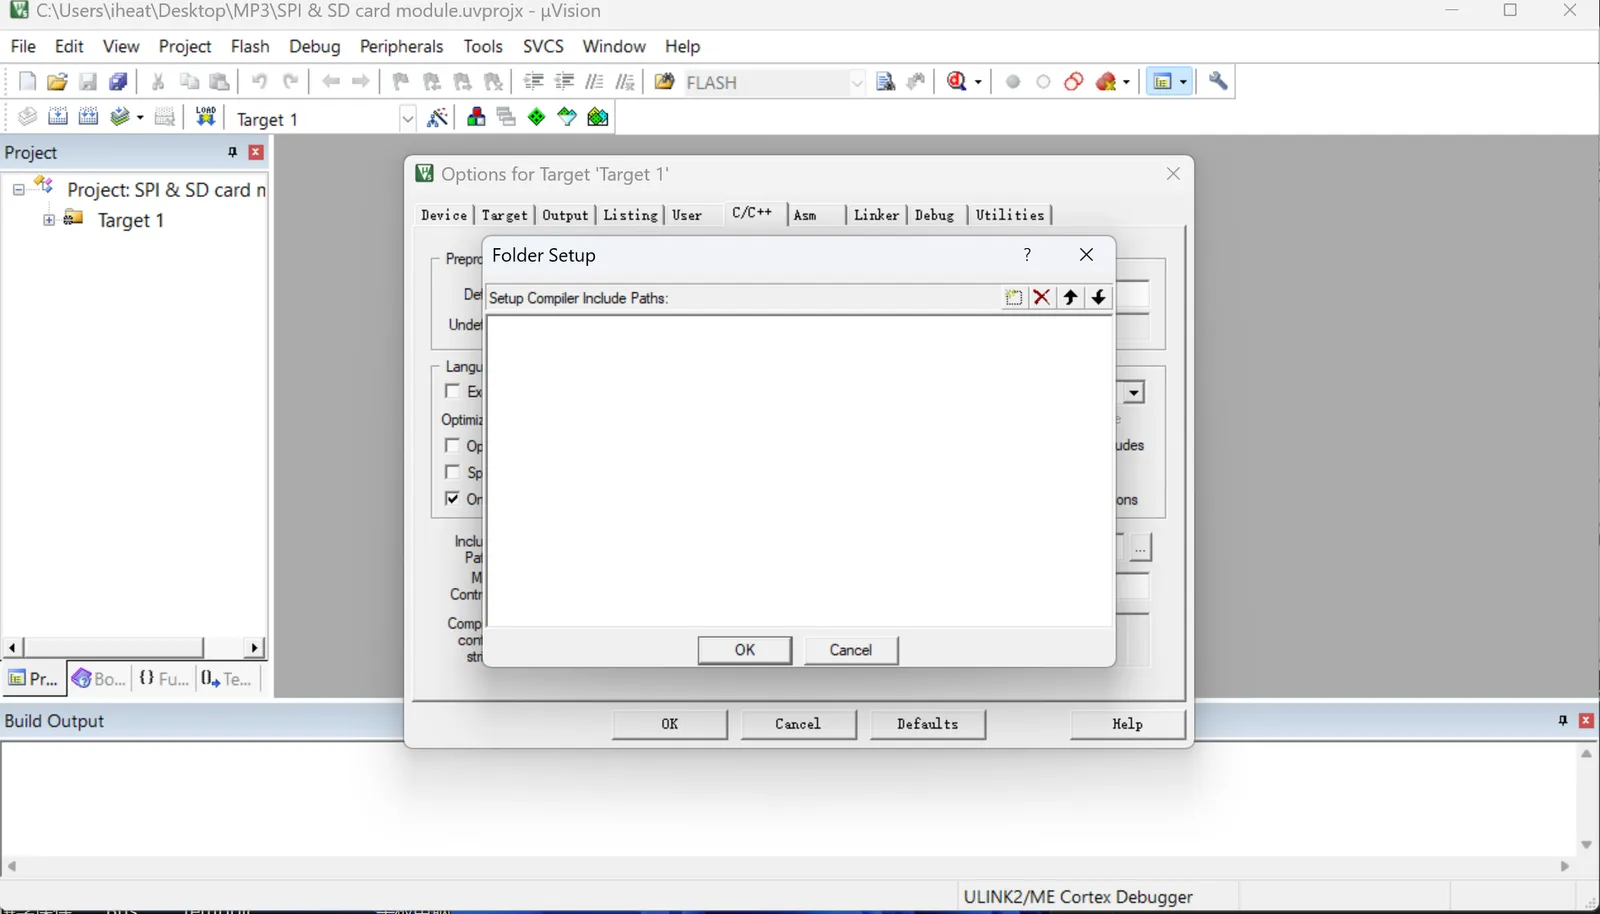Image resolution: width=1600 pixels, height=914 pixels.
Task: Click the Find in Files toolbar icon
Action: pos(885,82)
